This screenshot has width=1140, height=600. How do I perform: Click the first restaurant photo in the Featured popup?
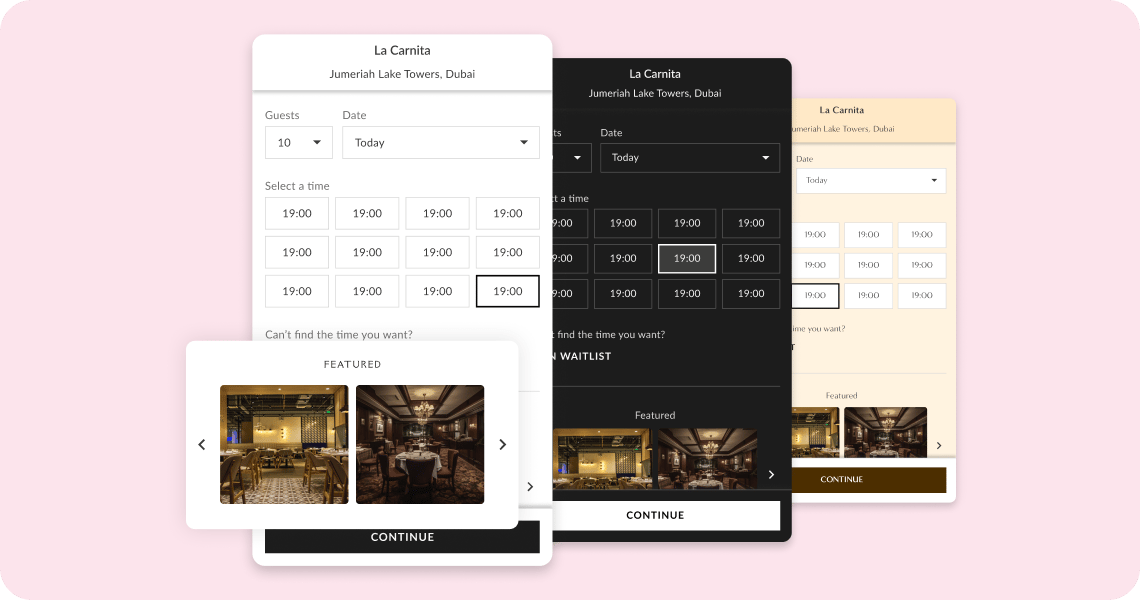[x=284, y=444]
